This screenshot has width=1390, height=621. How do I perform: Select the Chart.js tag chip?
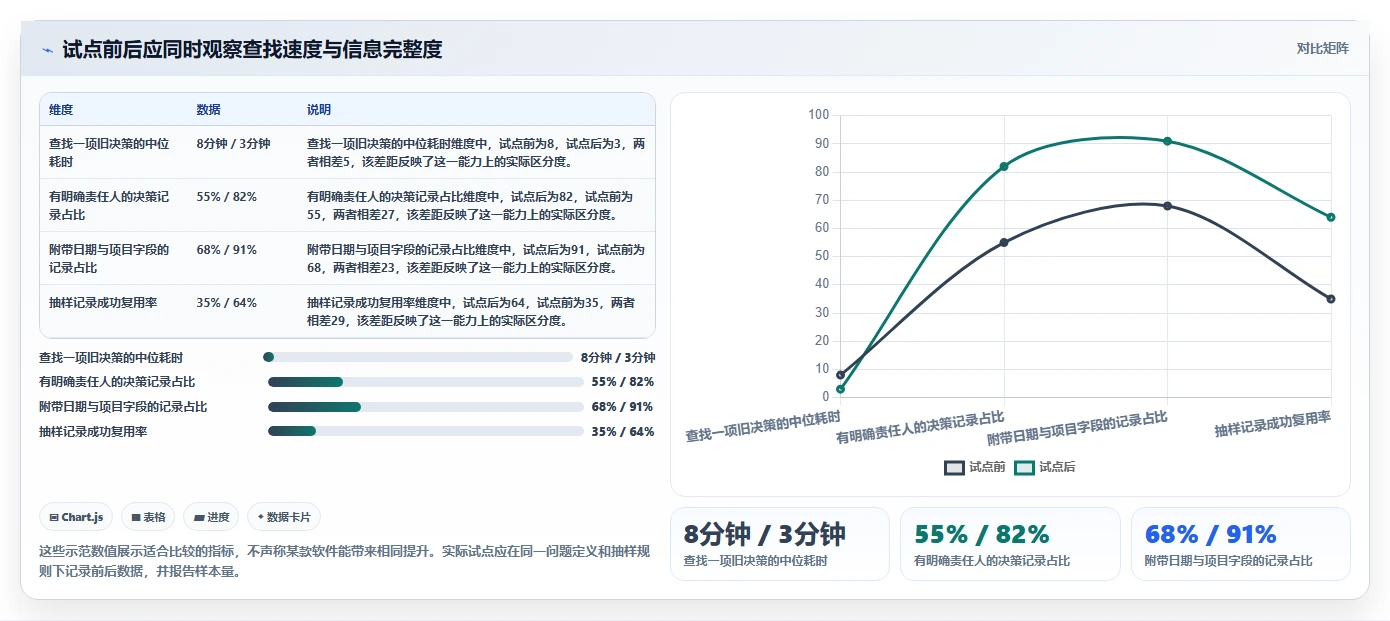(x=76, y=517)
